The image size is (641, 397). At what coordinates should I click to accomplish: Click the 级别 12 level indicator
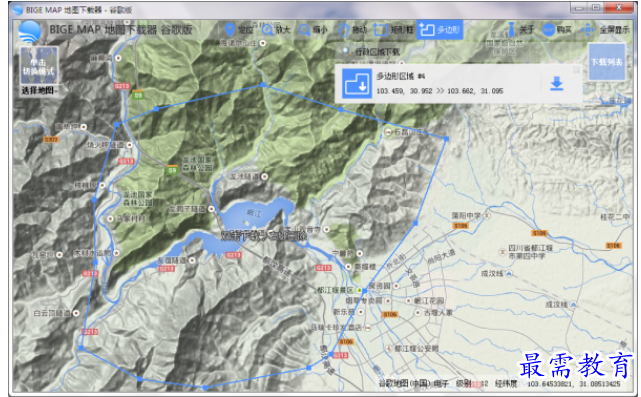click(472, 384)
